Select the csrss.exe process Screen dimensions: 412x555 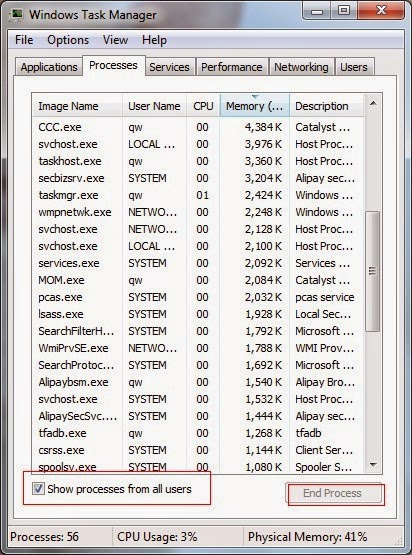[x=198, y=450]
